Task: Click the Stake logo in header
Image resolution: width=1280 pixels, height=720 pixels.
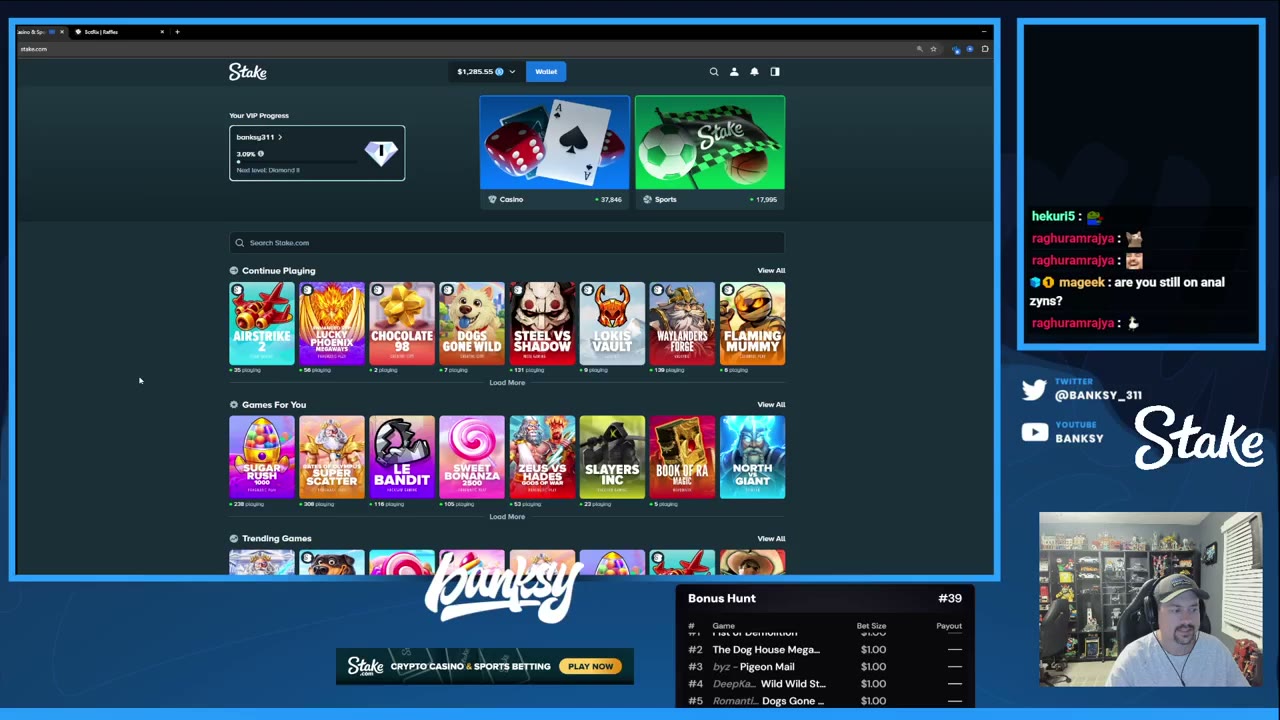Action: click(248, 72)
